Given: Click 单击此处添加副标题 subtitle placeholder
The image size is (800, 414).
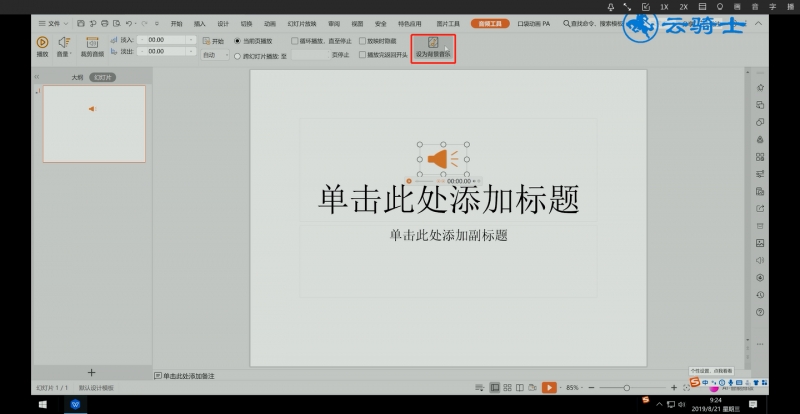Looking at the screenshot, I should coord(448,235).
